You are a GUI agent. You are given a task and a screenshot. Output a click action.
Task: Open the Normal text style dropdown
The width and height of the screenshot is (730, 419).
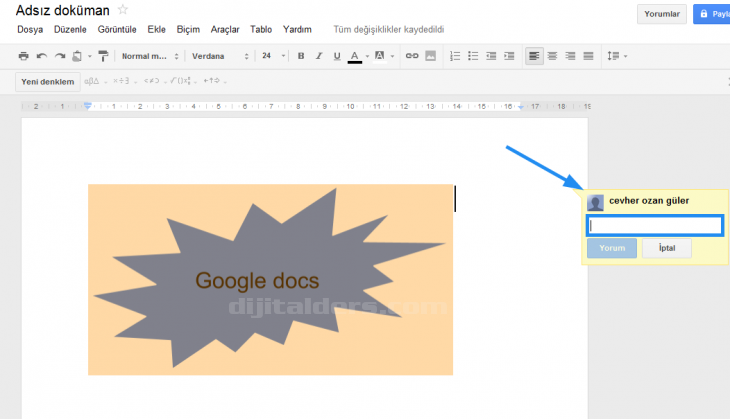[x=150, y=56]
